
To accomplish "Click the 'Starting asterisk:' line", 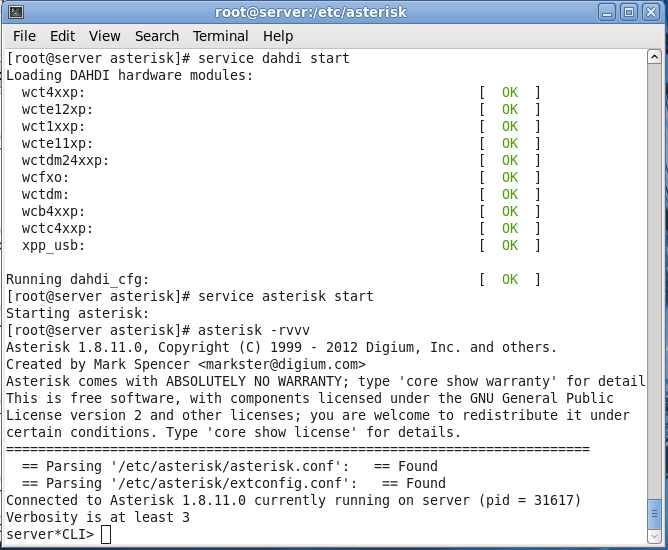I will coord(78,313).
